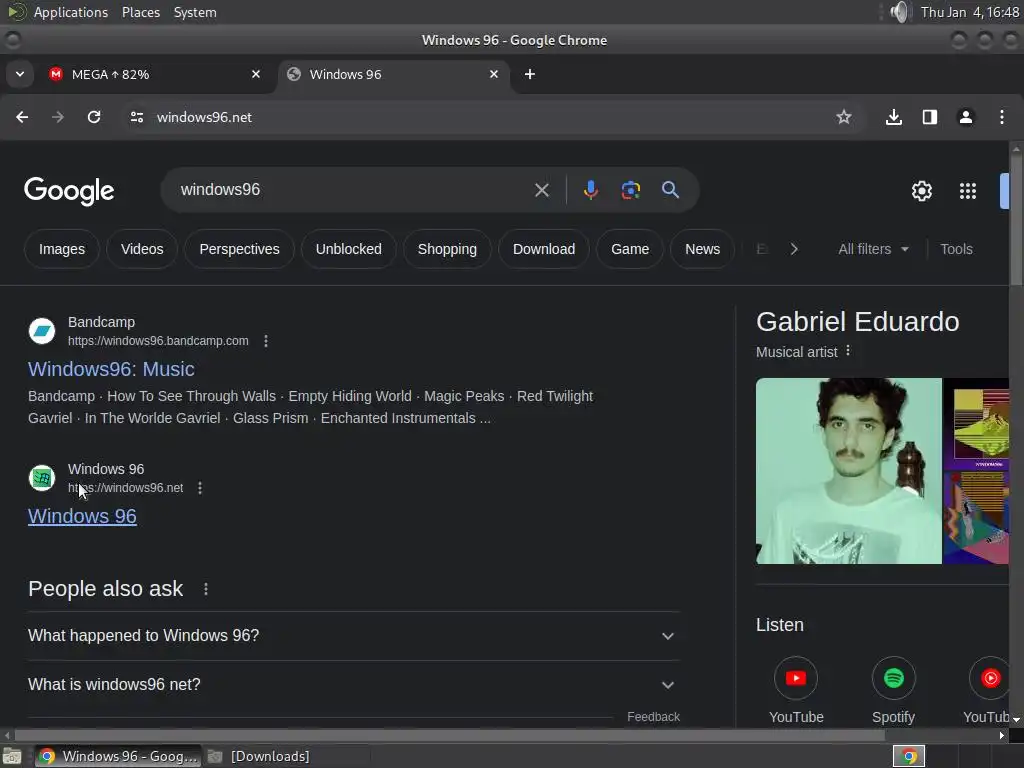Go back to the previous page

pos(22,117)
